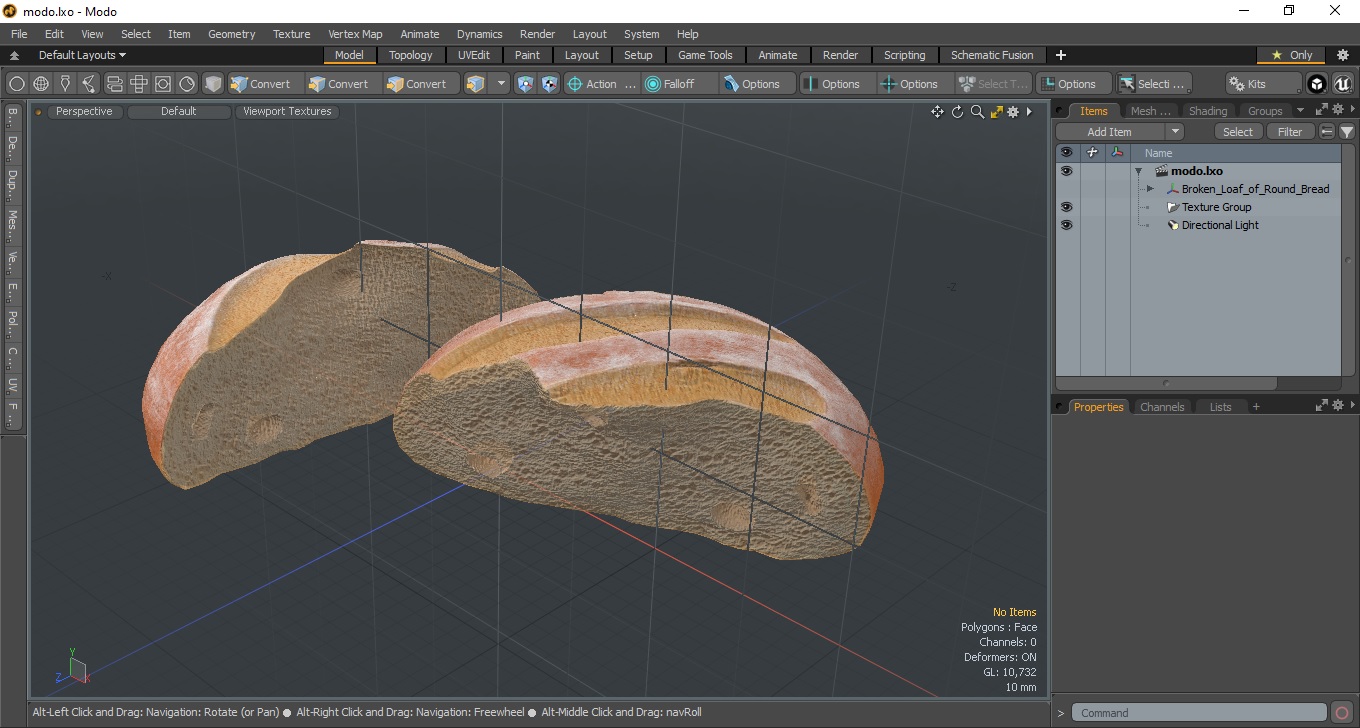Click the first shield symmetry icon

525,84
